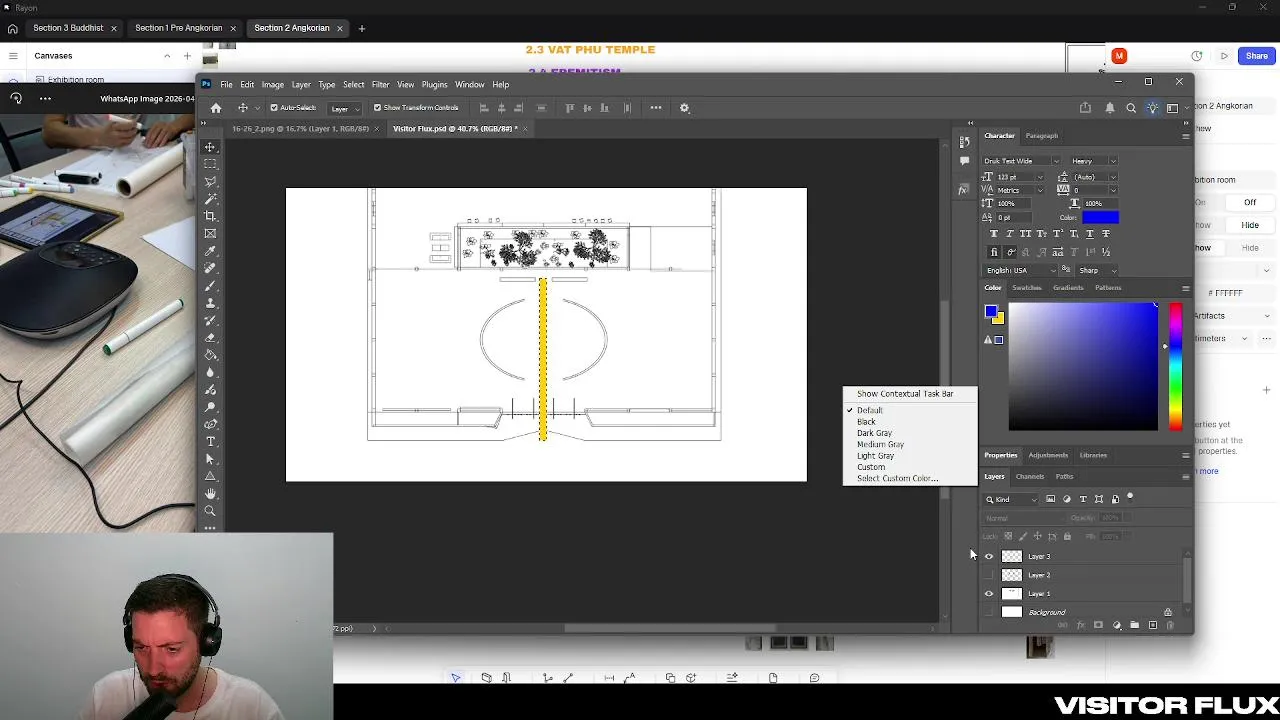
Task: Apply Strikethrough style in Character panel
Action: [1105, 233]
